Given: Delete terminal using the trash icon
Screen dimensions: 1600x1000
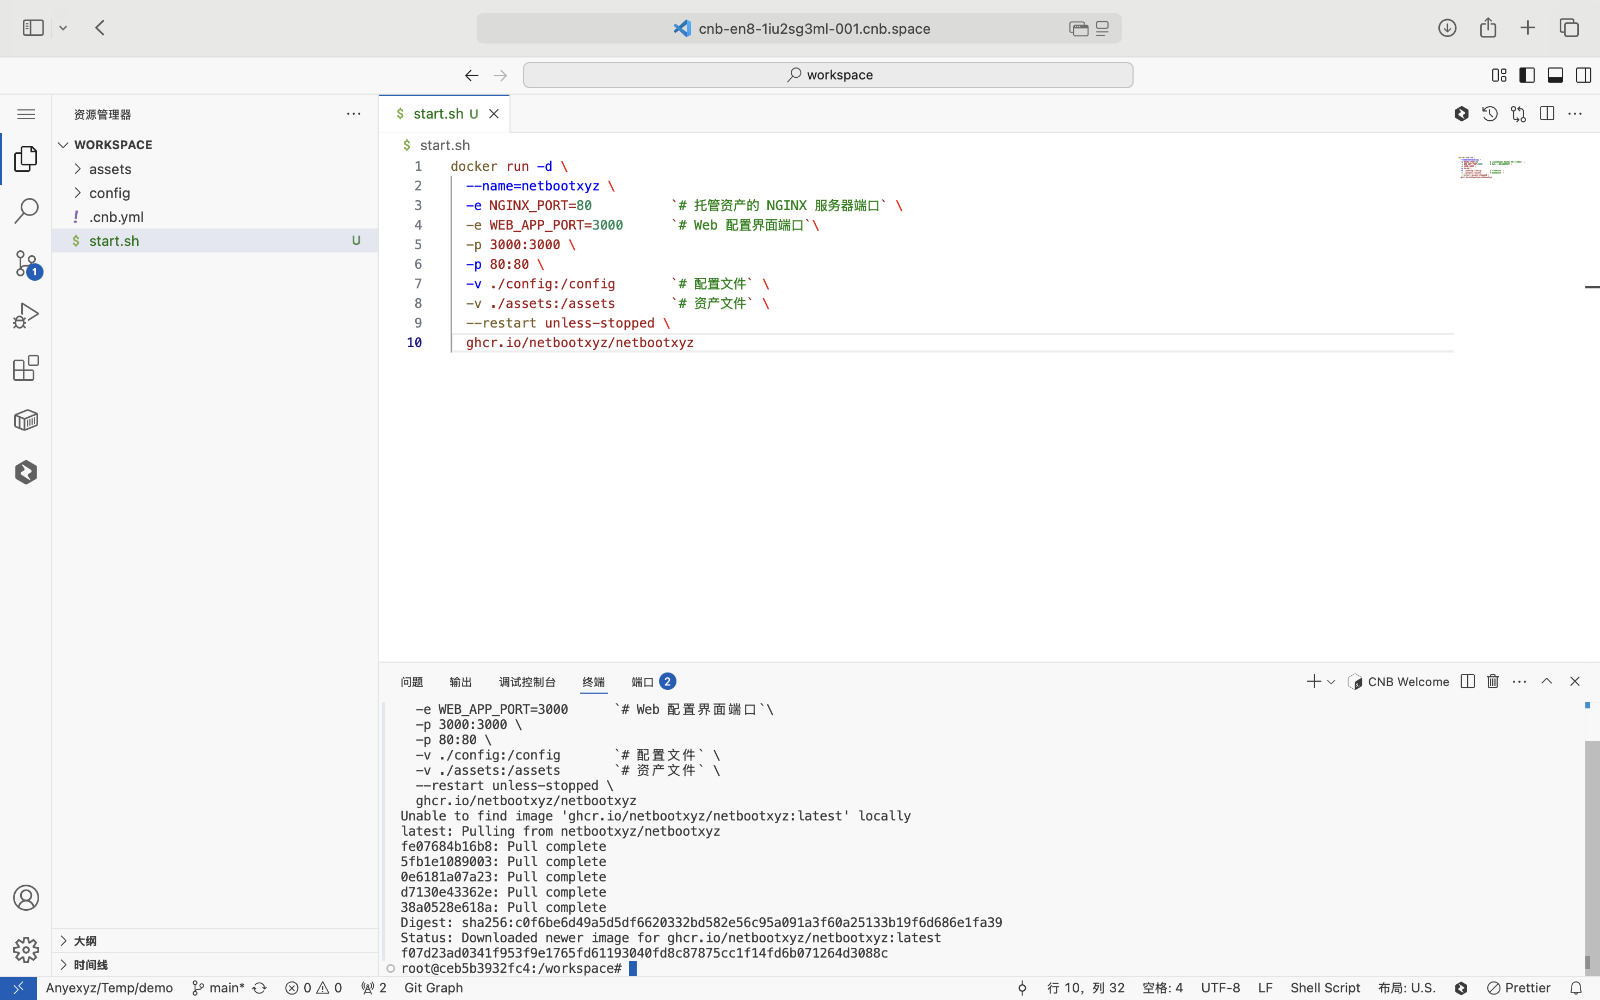Looking at the screenshot, I should [x=1493, y=681].
